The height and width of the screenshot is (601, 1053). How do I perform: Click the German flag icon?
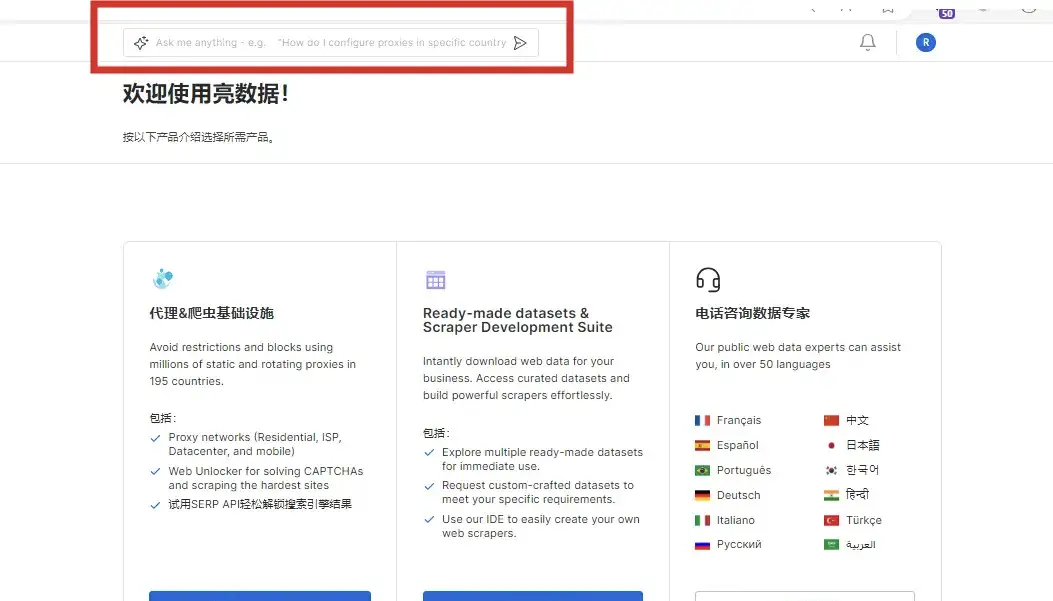tap(702, 495)
